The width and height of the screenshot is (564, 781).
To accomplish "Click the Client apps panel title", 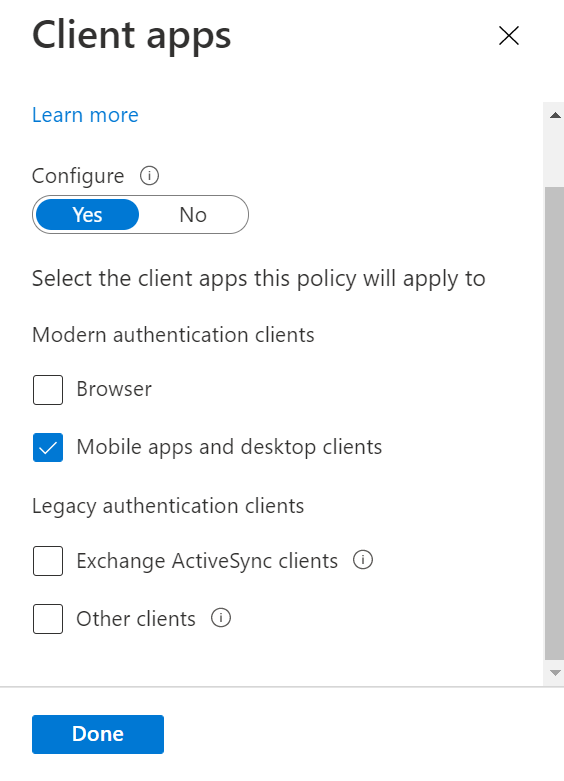I will click(x=132, y=36).
